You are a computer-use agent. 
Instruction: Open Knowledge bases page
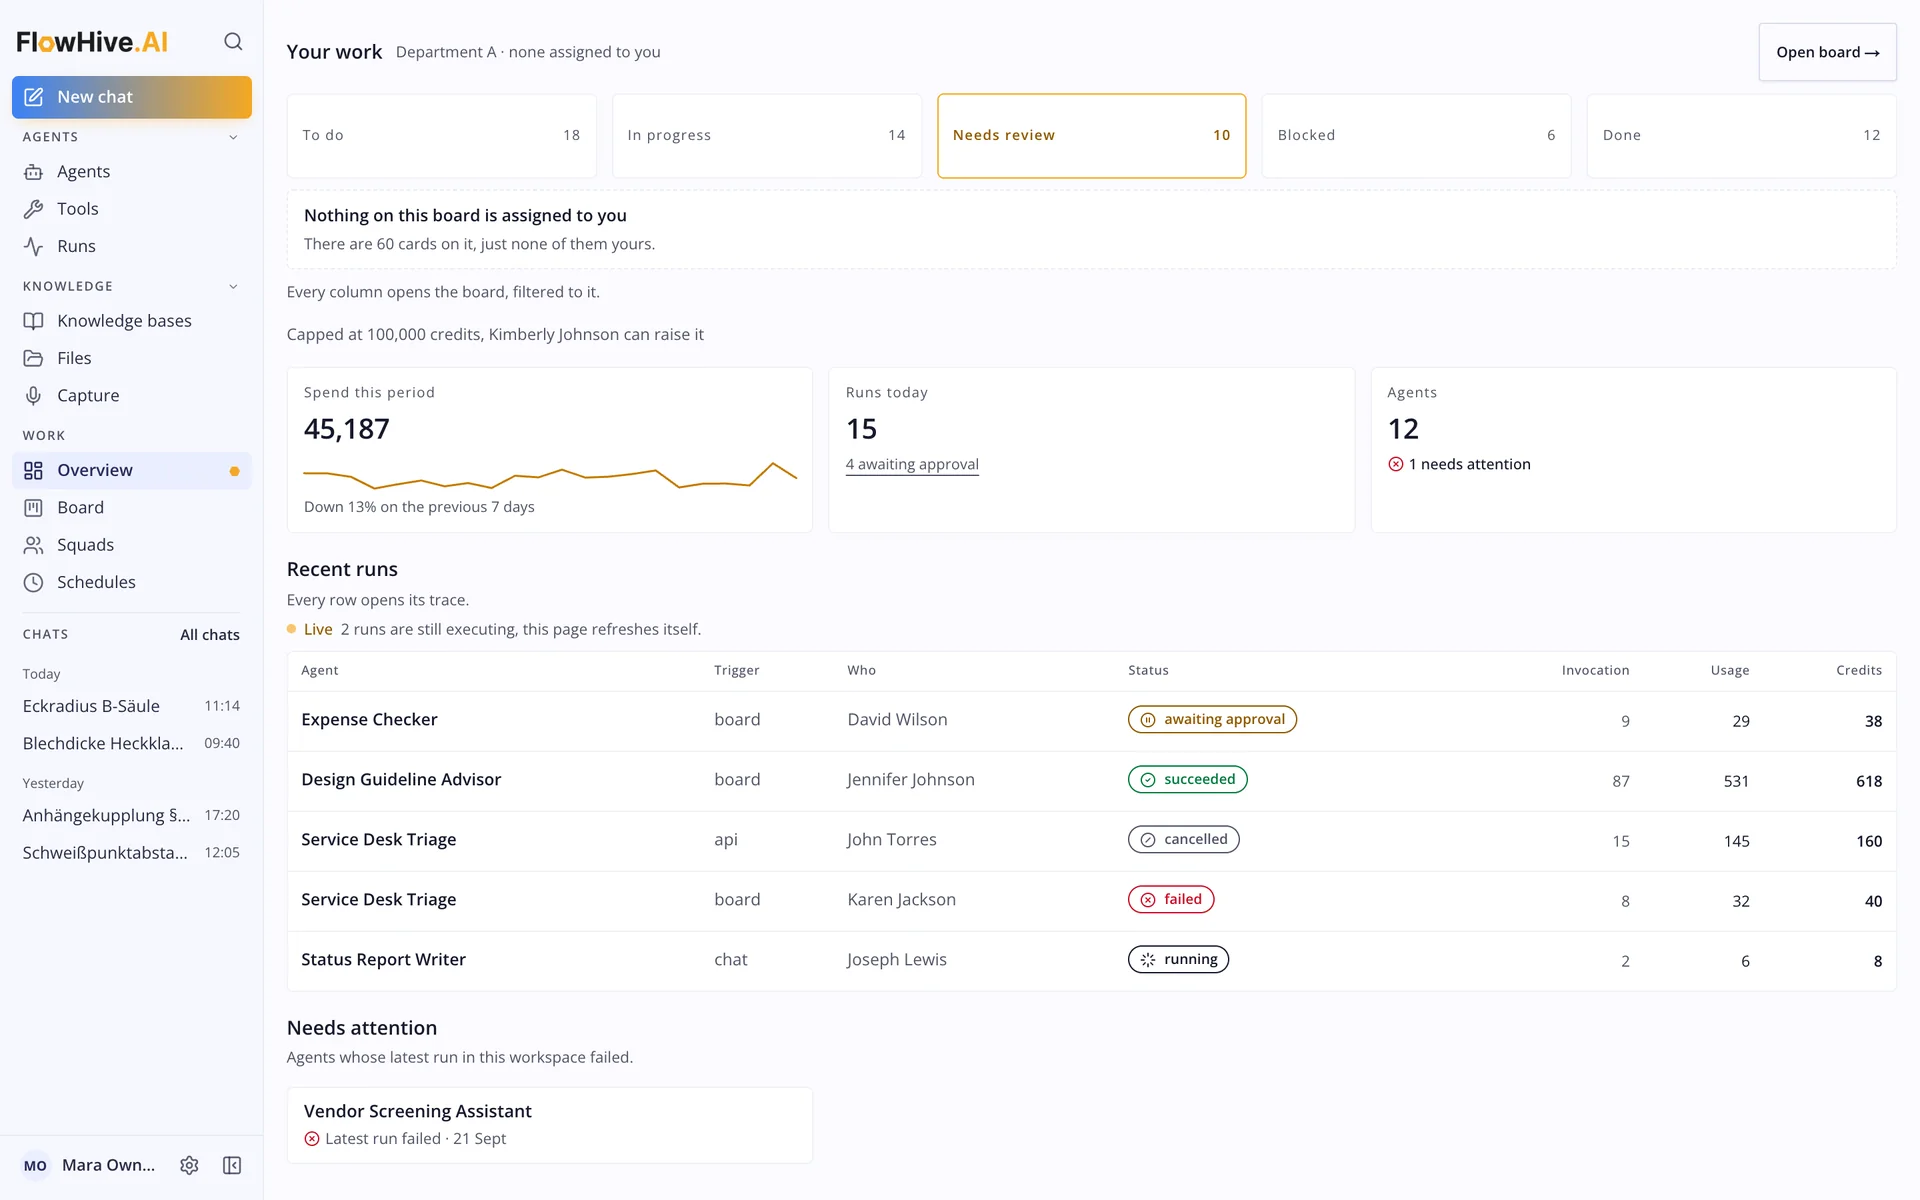[132, 321]
